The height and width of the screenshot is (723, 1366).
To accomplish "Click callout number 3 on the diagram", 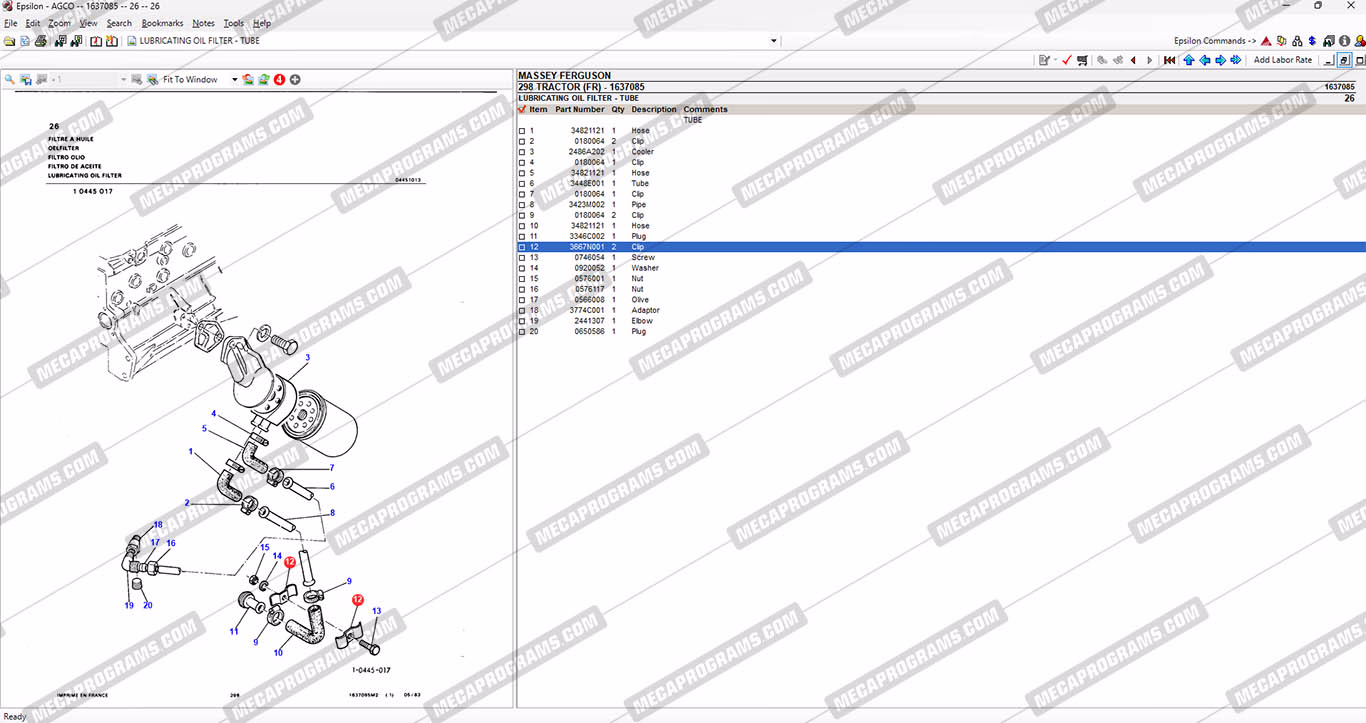I will (x=307, y=357).
